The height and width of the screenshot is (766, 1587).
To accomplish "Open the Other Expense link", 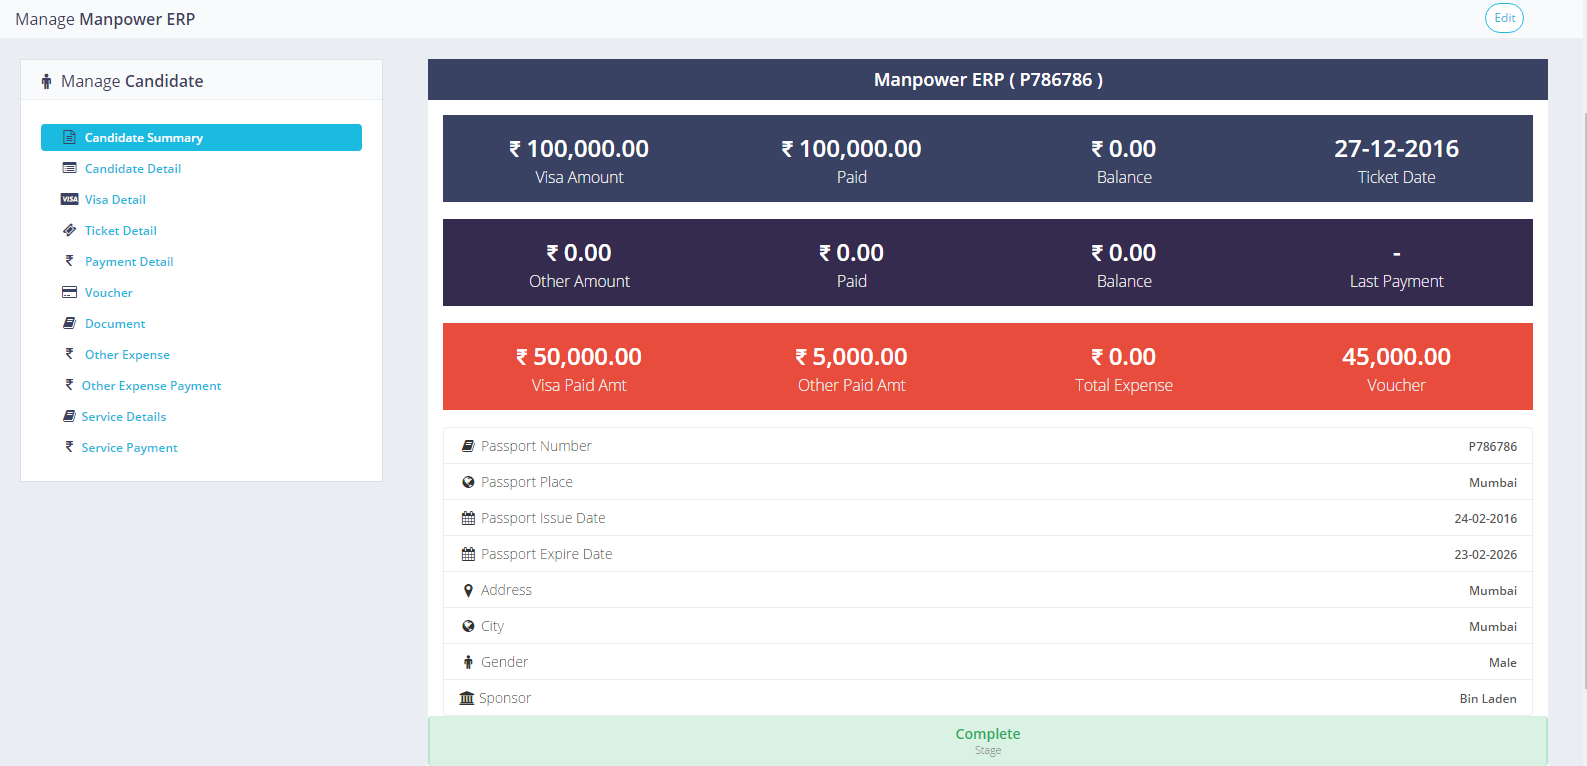I will click(127, 355).
